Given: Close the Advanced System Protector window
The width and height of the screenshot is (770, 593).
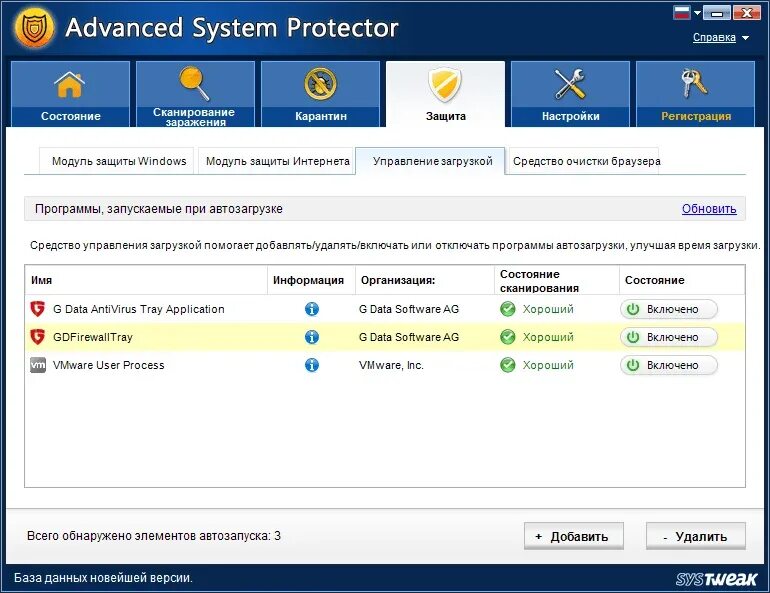Looking at the screenshot, I should [x=747, y=13].
